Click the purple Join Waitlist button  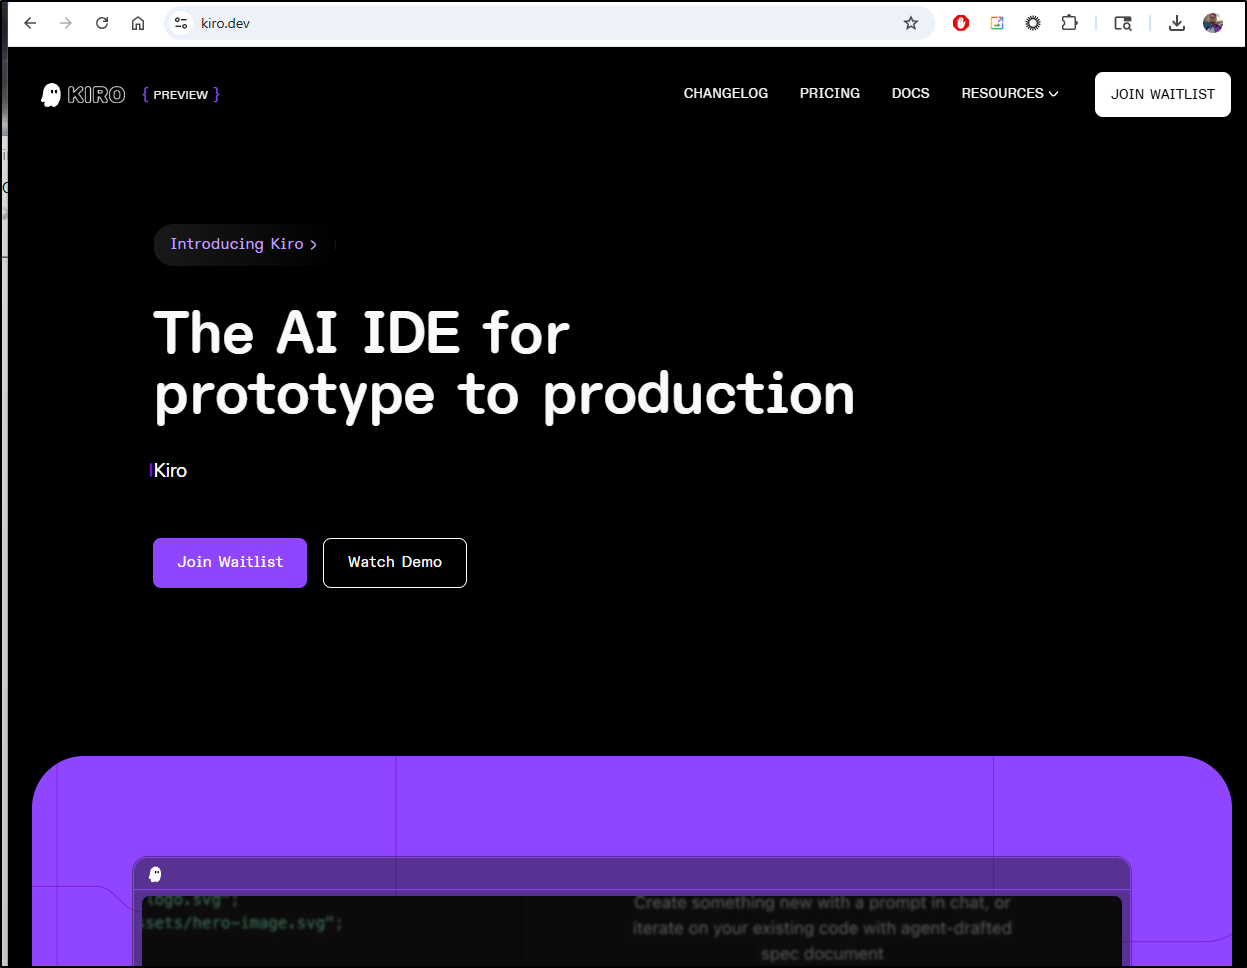230,562
